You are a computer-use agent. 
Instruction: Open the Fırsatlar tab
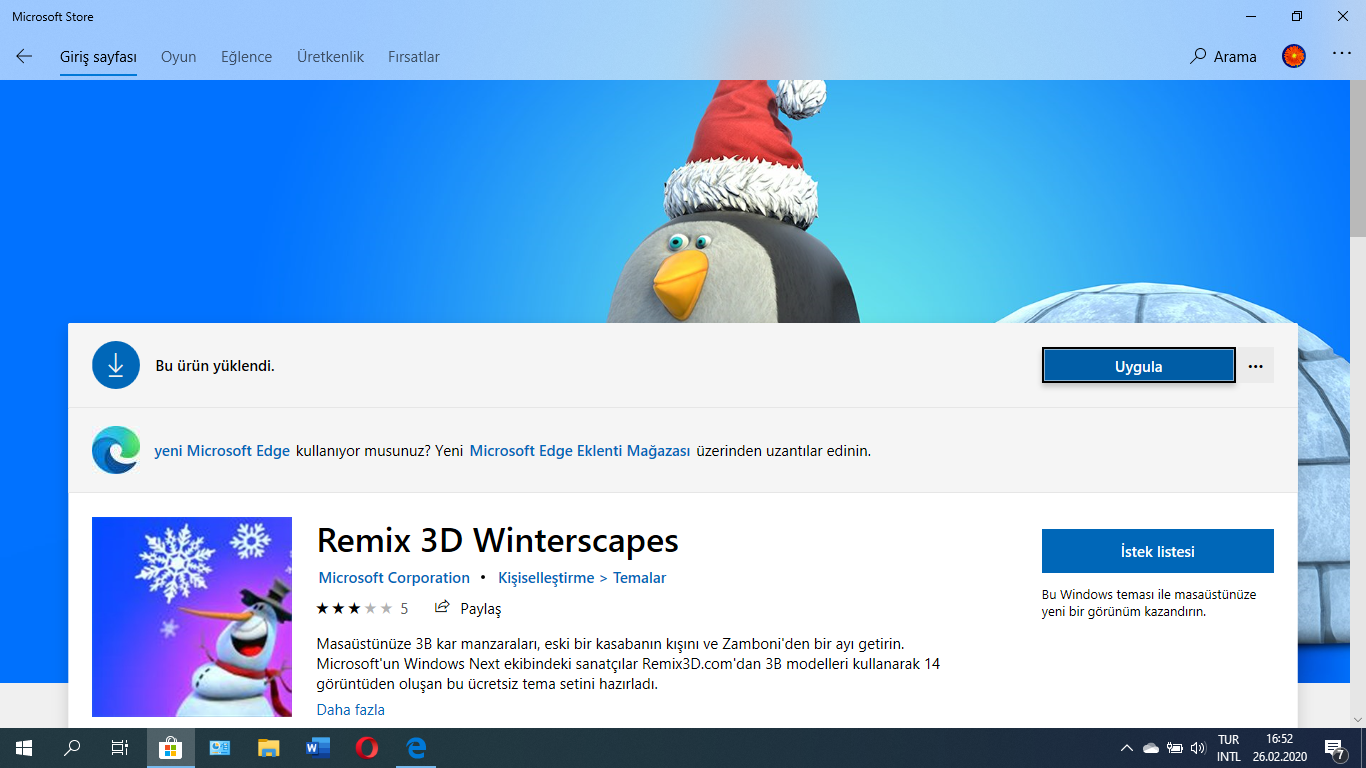click(414, 57)
